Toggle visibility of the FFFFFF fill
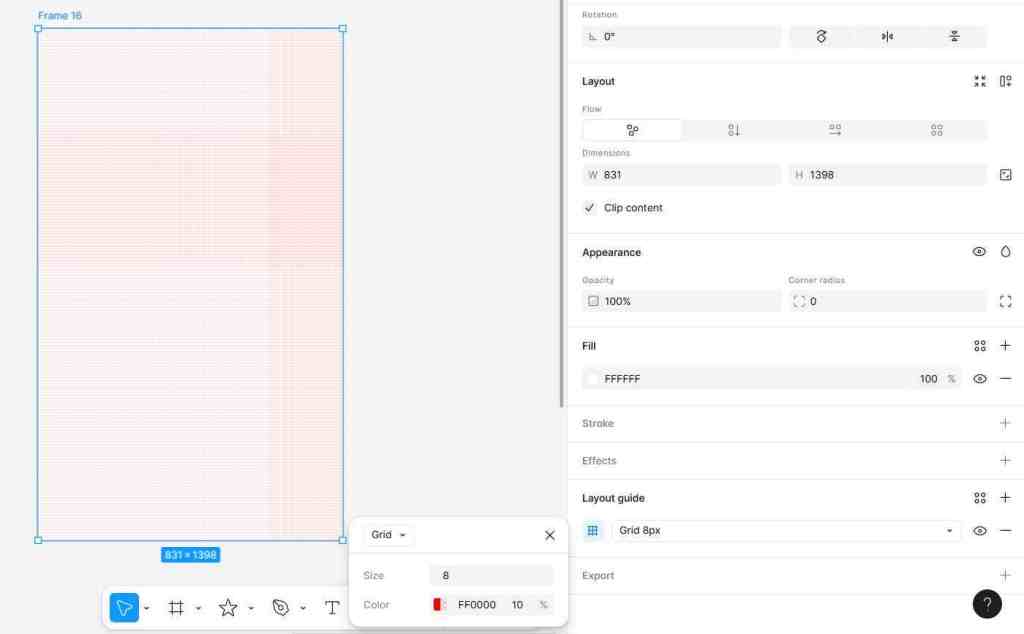Screen dimensions: 1024x634 click(x=979, y=378)
